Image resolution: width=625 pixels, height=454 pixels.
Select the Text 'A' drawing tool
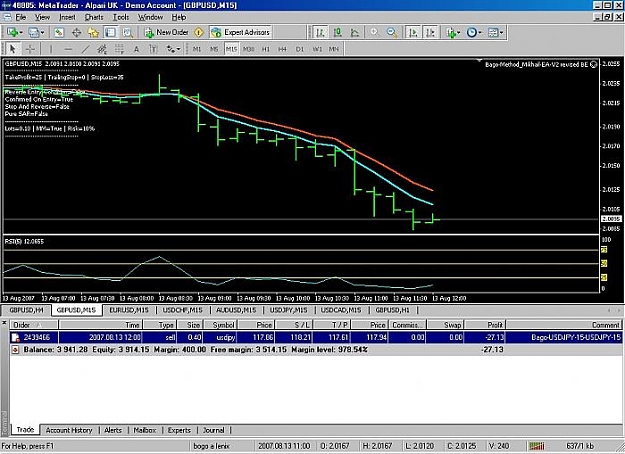(x=136, y=49)
